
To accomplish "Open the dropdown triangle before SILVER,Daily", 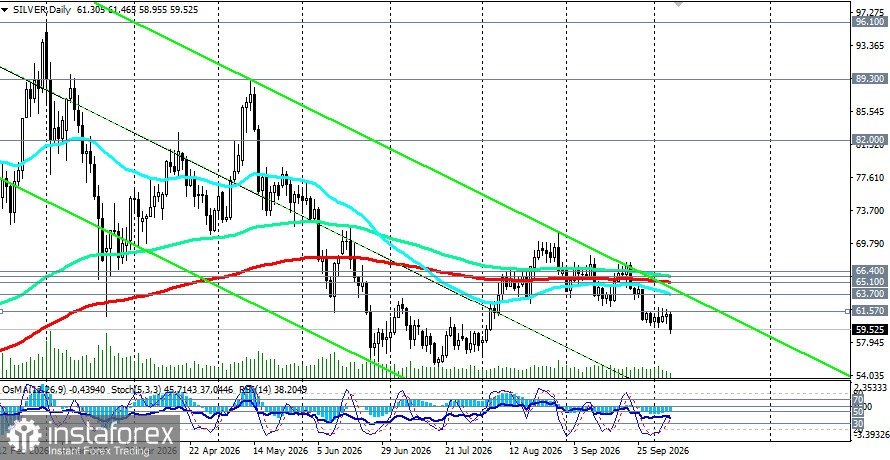I will (5, 10).
